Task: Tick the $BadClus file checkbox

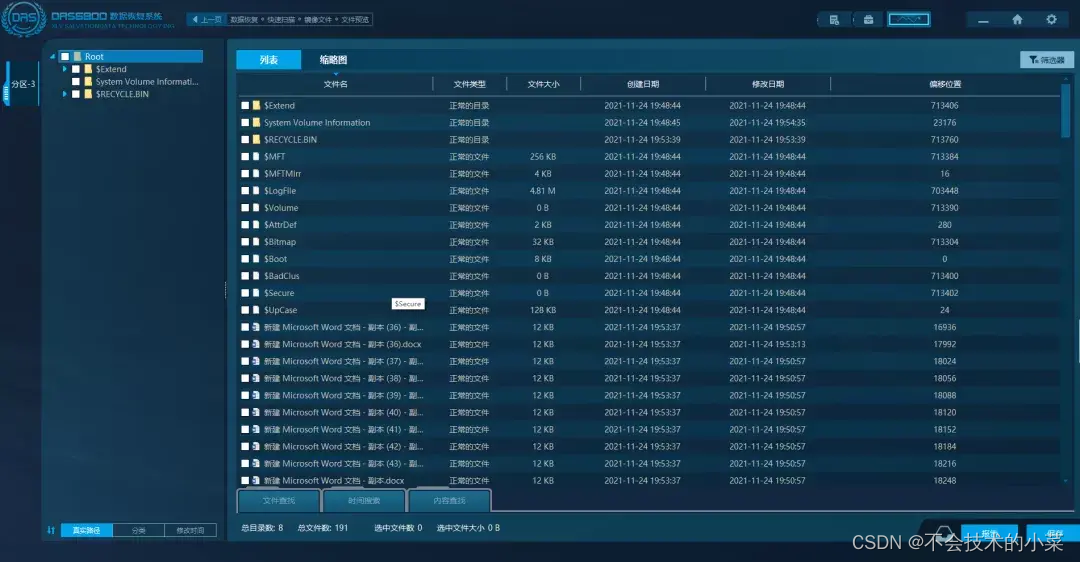Action: [x=245, y=276]
